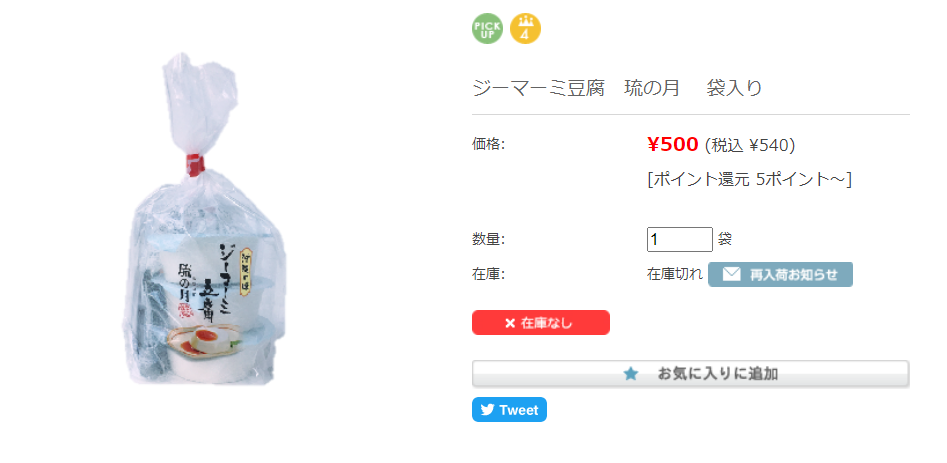
Task: Click the 在庫切れ stock status text
Action: (x=675, y=275)
